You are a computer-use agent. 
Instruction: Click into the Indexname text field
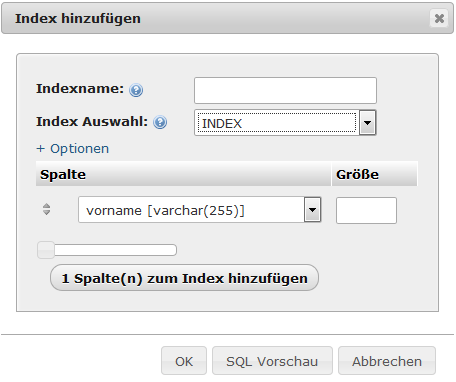(x=285, y=90)
